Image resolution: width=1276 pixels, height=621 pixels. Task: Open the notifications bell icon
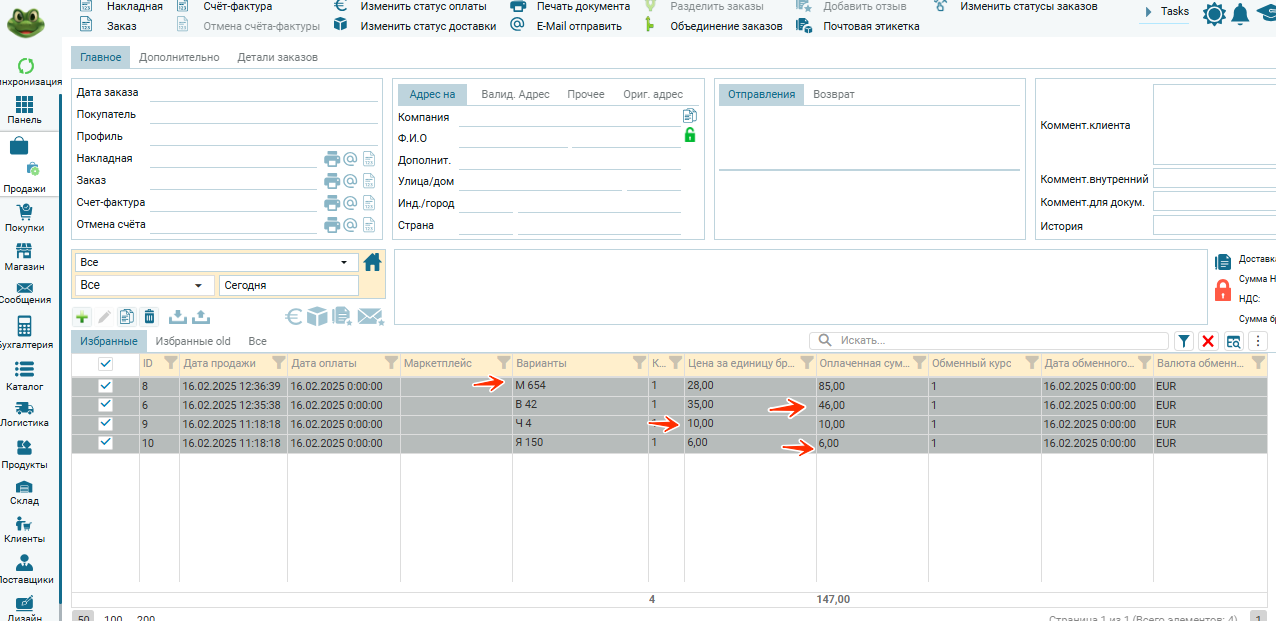point(1240,13)
